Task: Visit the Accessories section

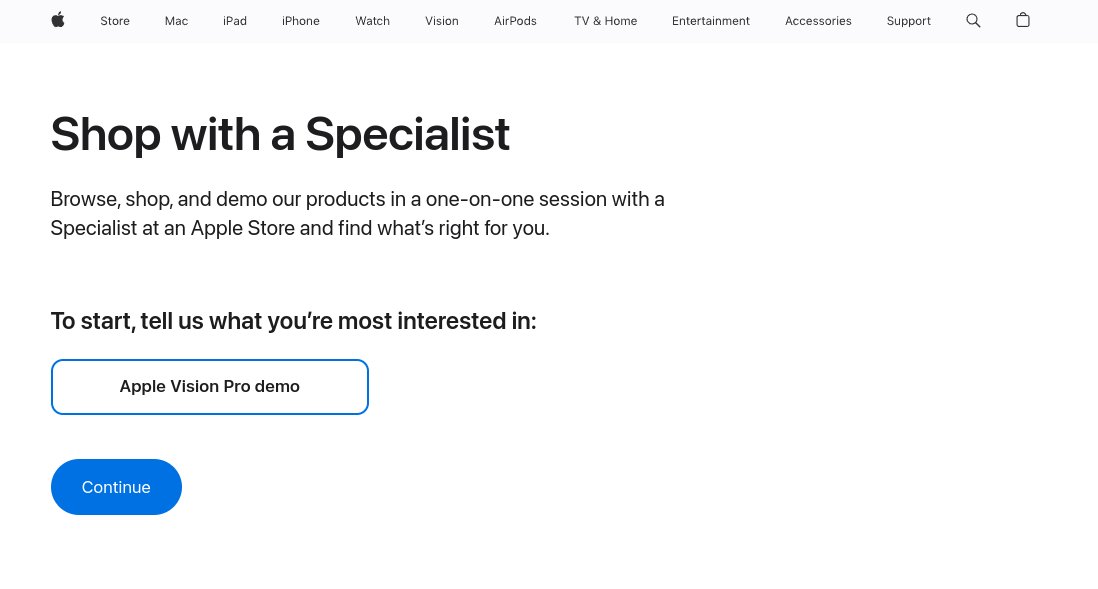Action: (818, 21)
